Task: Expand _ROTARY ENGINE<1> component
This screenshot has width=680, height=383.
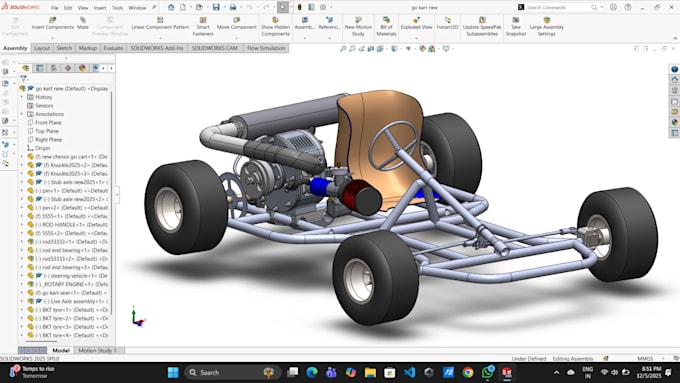Action: (22, 284)
